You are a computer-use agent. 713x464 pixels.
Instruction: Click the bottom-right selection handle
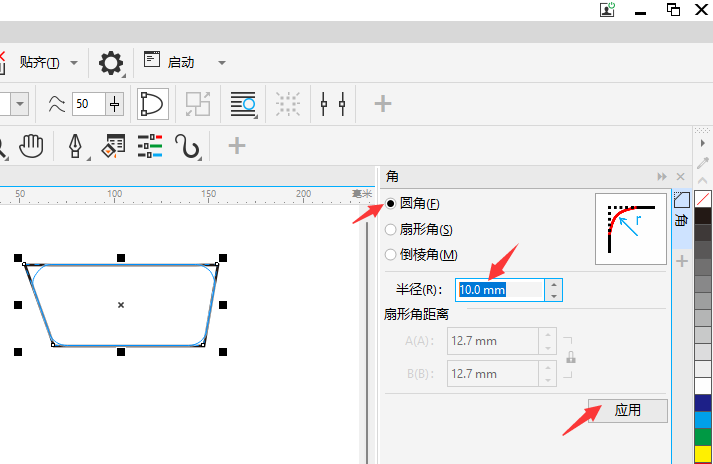(223, 352)
